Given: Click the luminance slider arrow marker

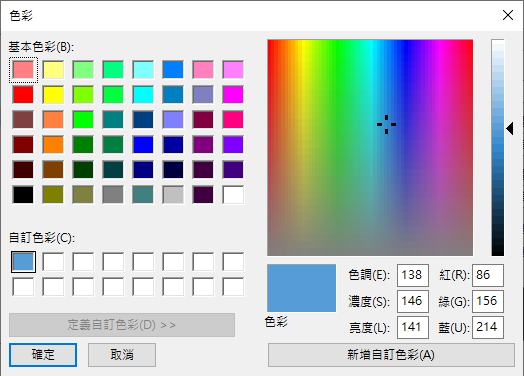Looking at the screenshot, I should [510, 129].
